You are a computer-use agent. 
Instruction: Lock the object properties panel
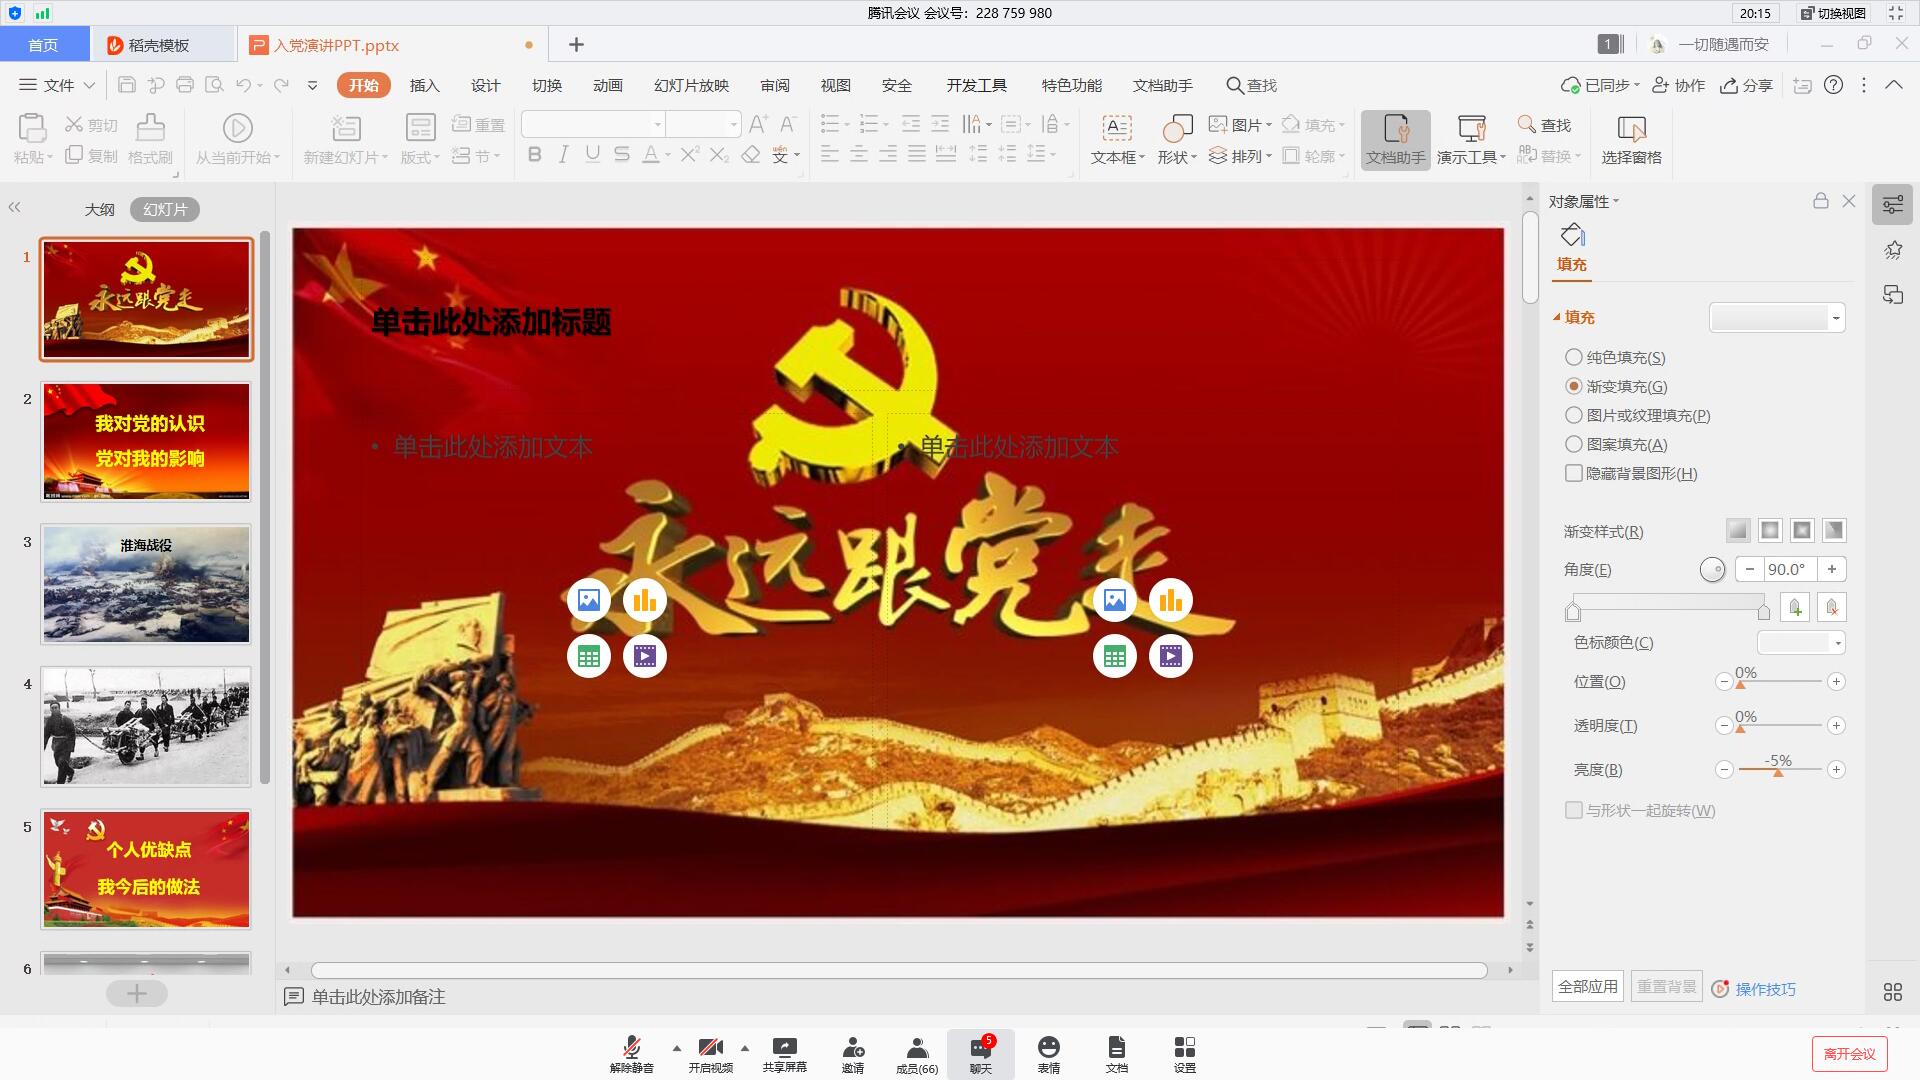[x=1821, y=201]
